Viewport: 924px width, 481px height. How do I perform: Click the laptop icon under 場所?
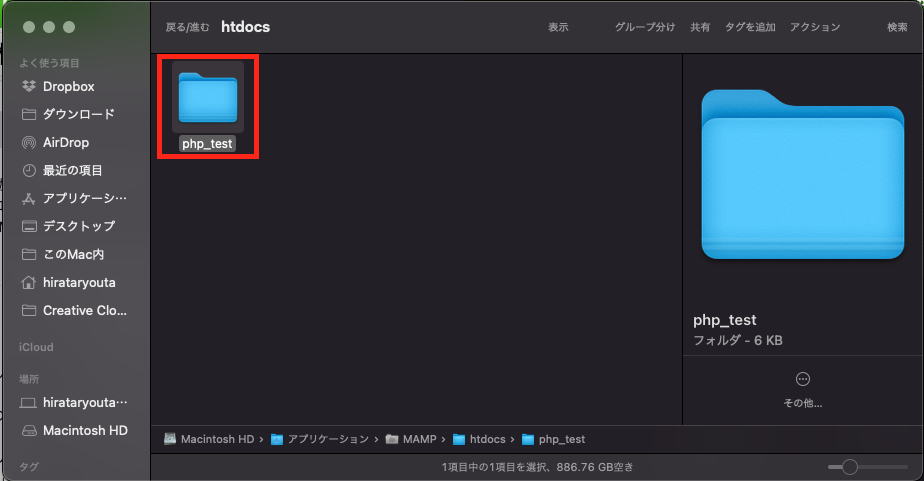pyautogui.click(x=28, y=403)
